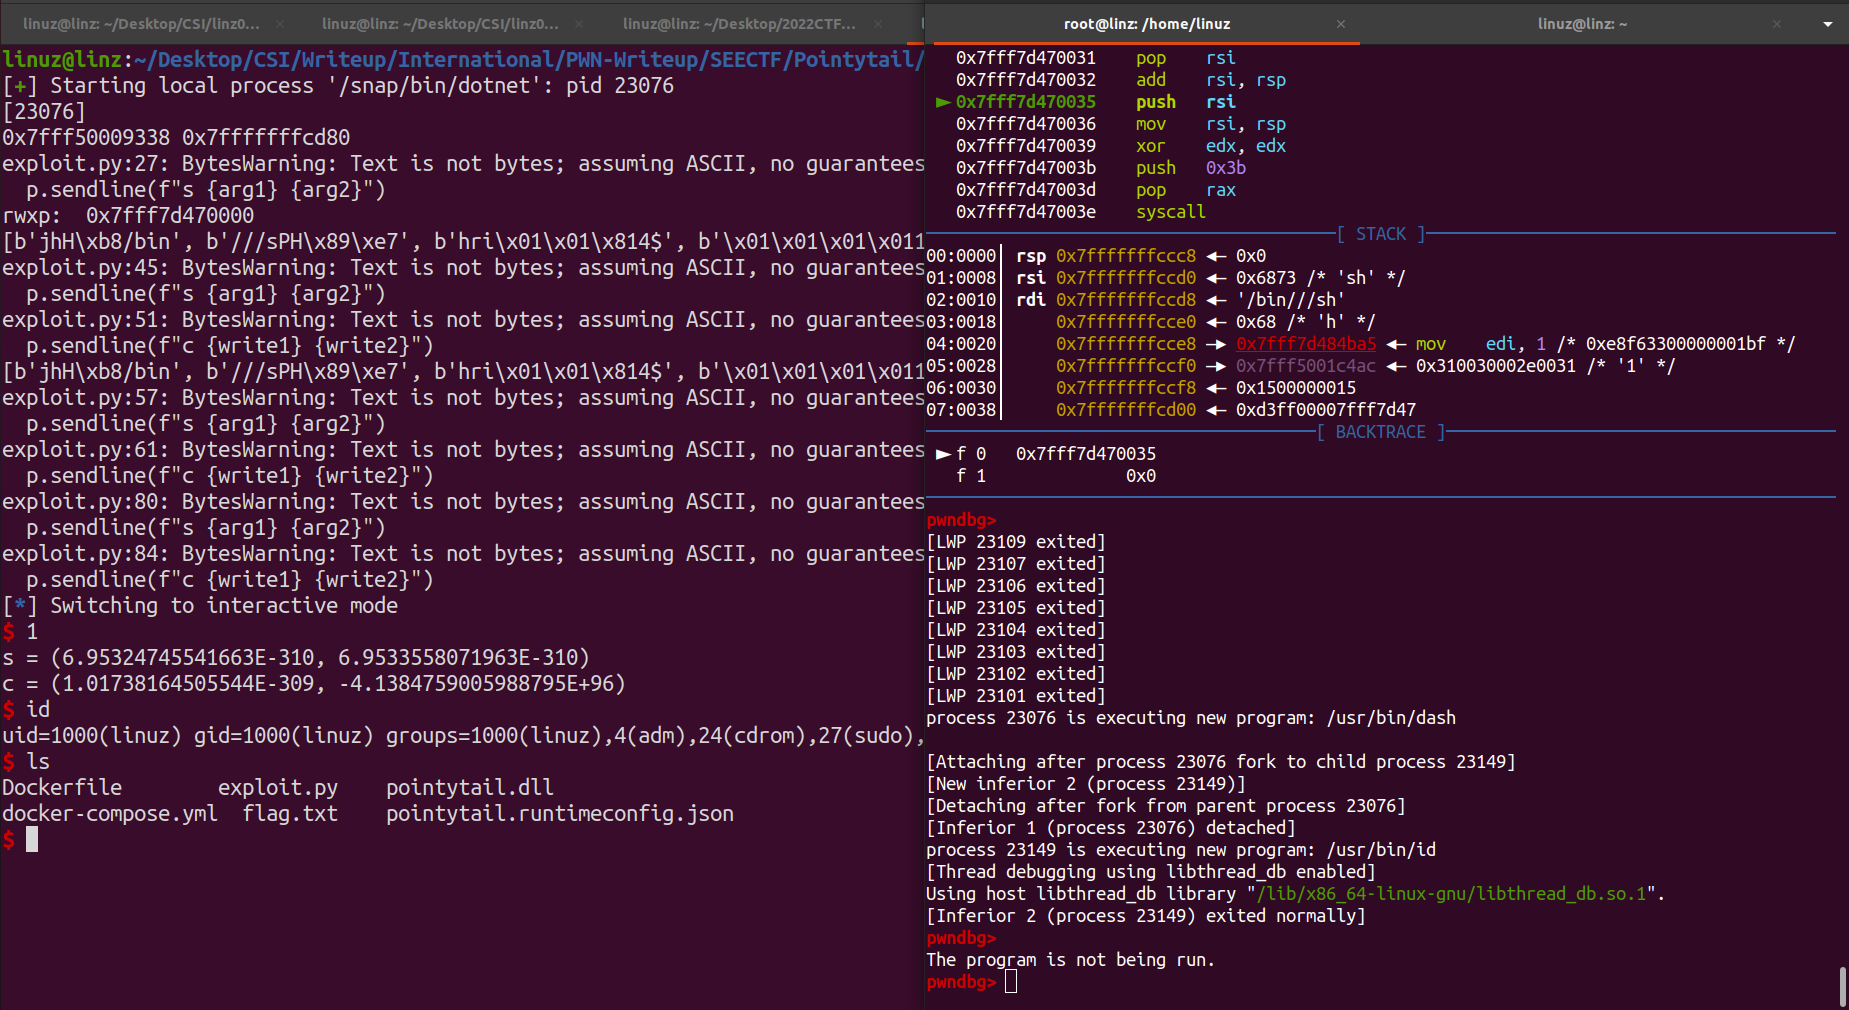Switch to the linuz@linz: ~ tab
This screenshot has width=1849, height=1010.
(x=1582, y=24)
